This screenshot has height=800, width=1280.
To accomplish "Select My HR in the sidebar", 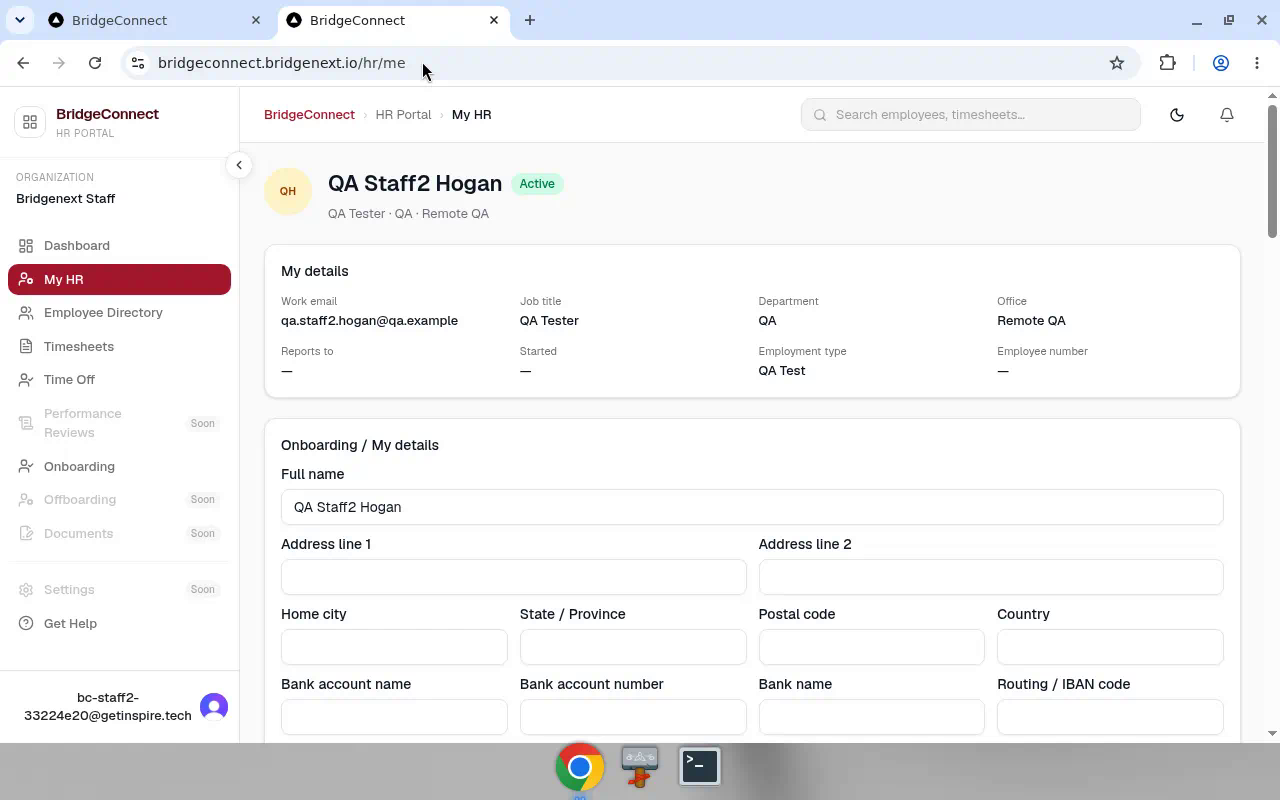I will [119, 280].
